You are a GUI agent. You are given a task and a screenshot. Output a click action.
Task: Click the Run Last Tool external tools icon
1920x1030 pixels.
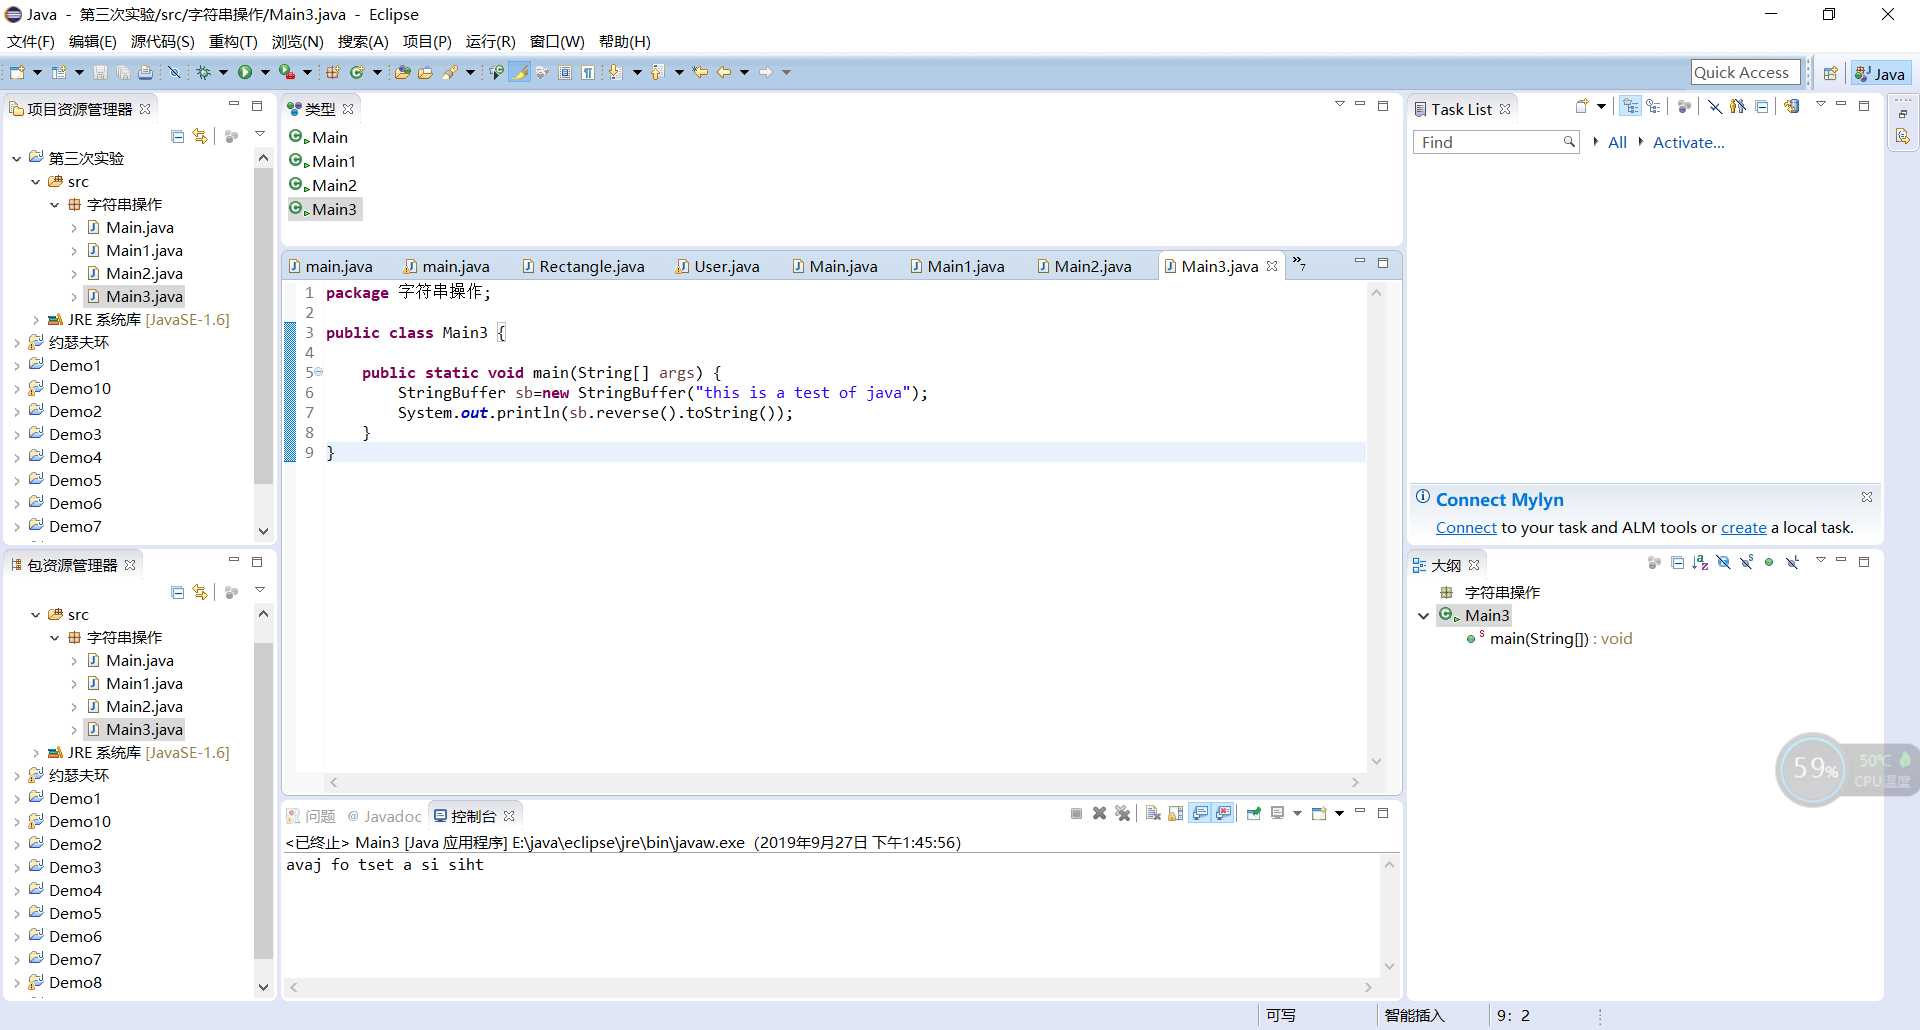(287, 72)
